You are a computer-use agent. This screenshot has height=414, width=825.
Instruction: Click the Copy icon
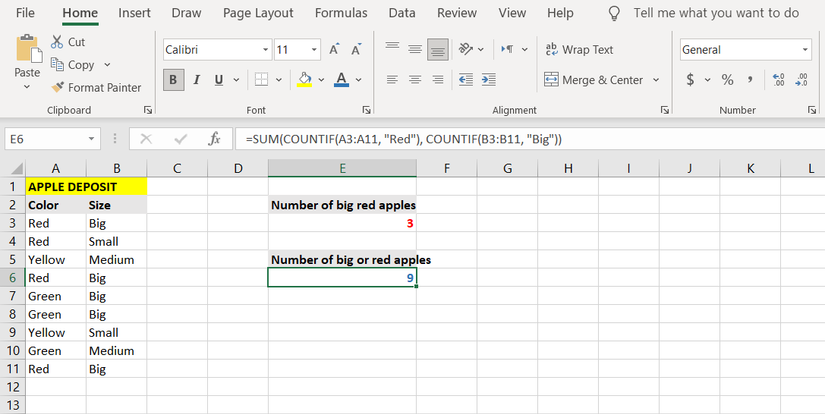pos(57,64)
